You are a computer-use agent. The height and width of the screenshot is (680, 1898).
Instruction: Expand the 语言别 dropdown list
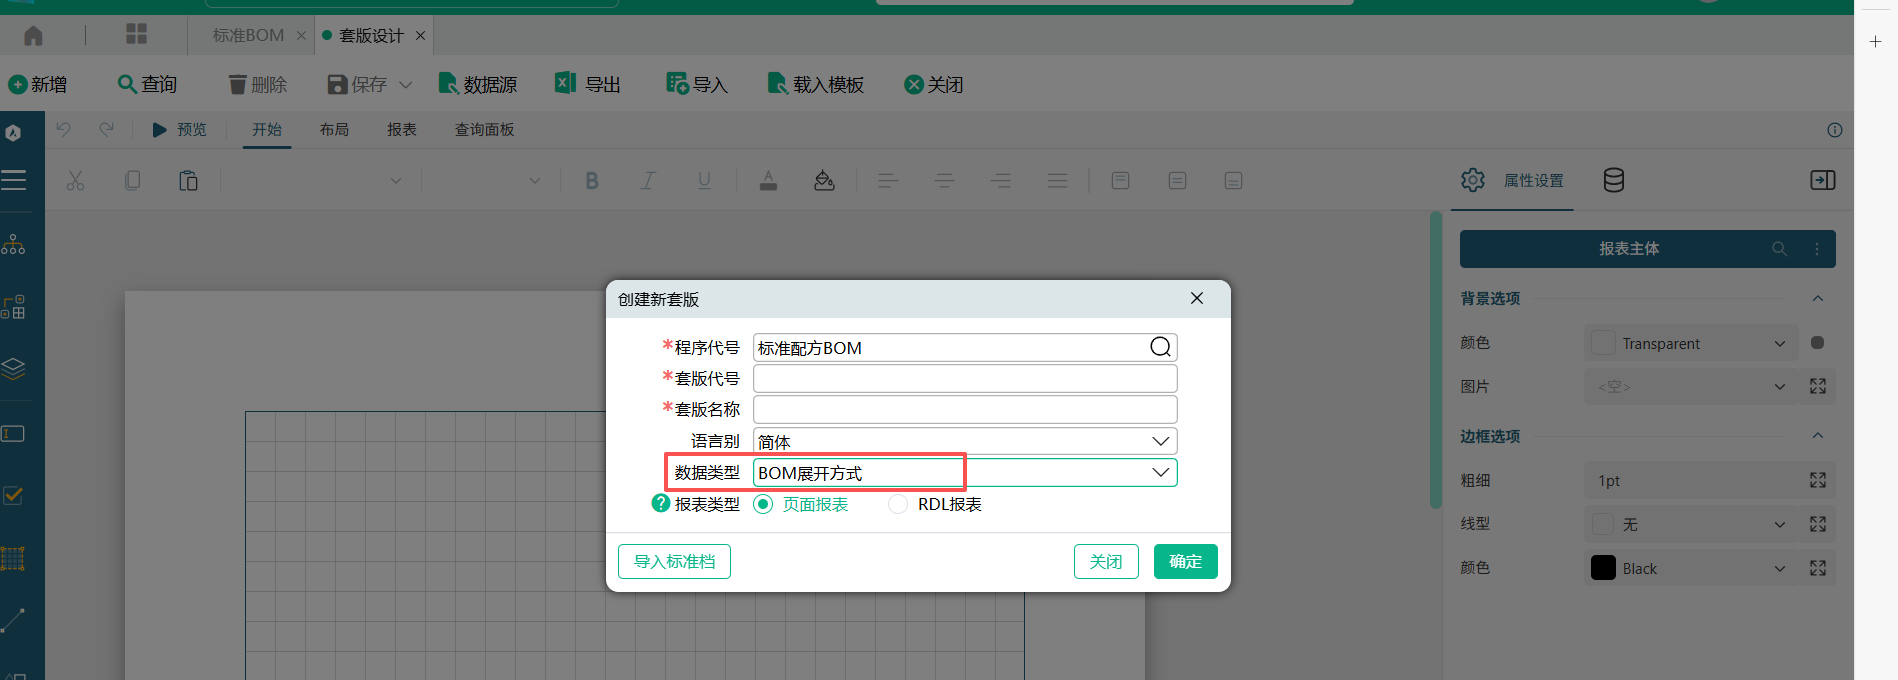1160,441
